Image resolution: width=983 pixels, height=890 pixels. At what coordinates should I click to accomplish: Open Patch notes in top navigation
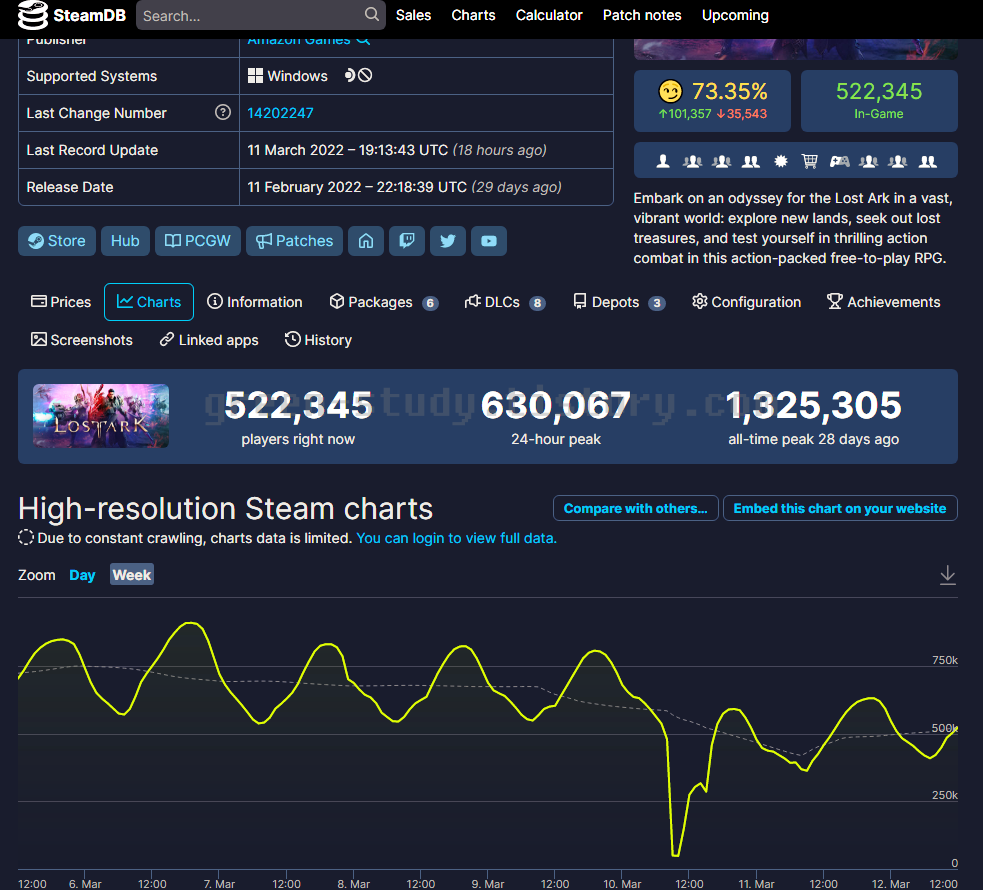click(642, 15)
